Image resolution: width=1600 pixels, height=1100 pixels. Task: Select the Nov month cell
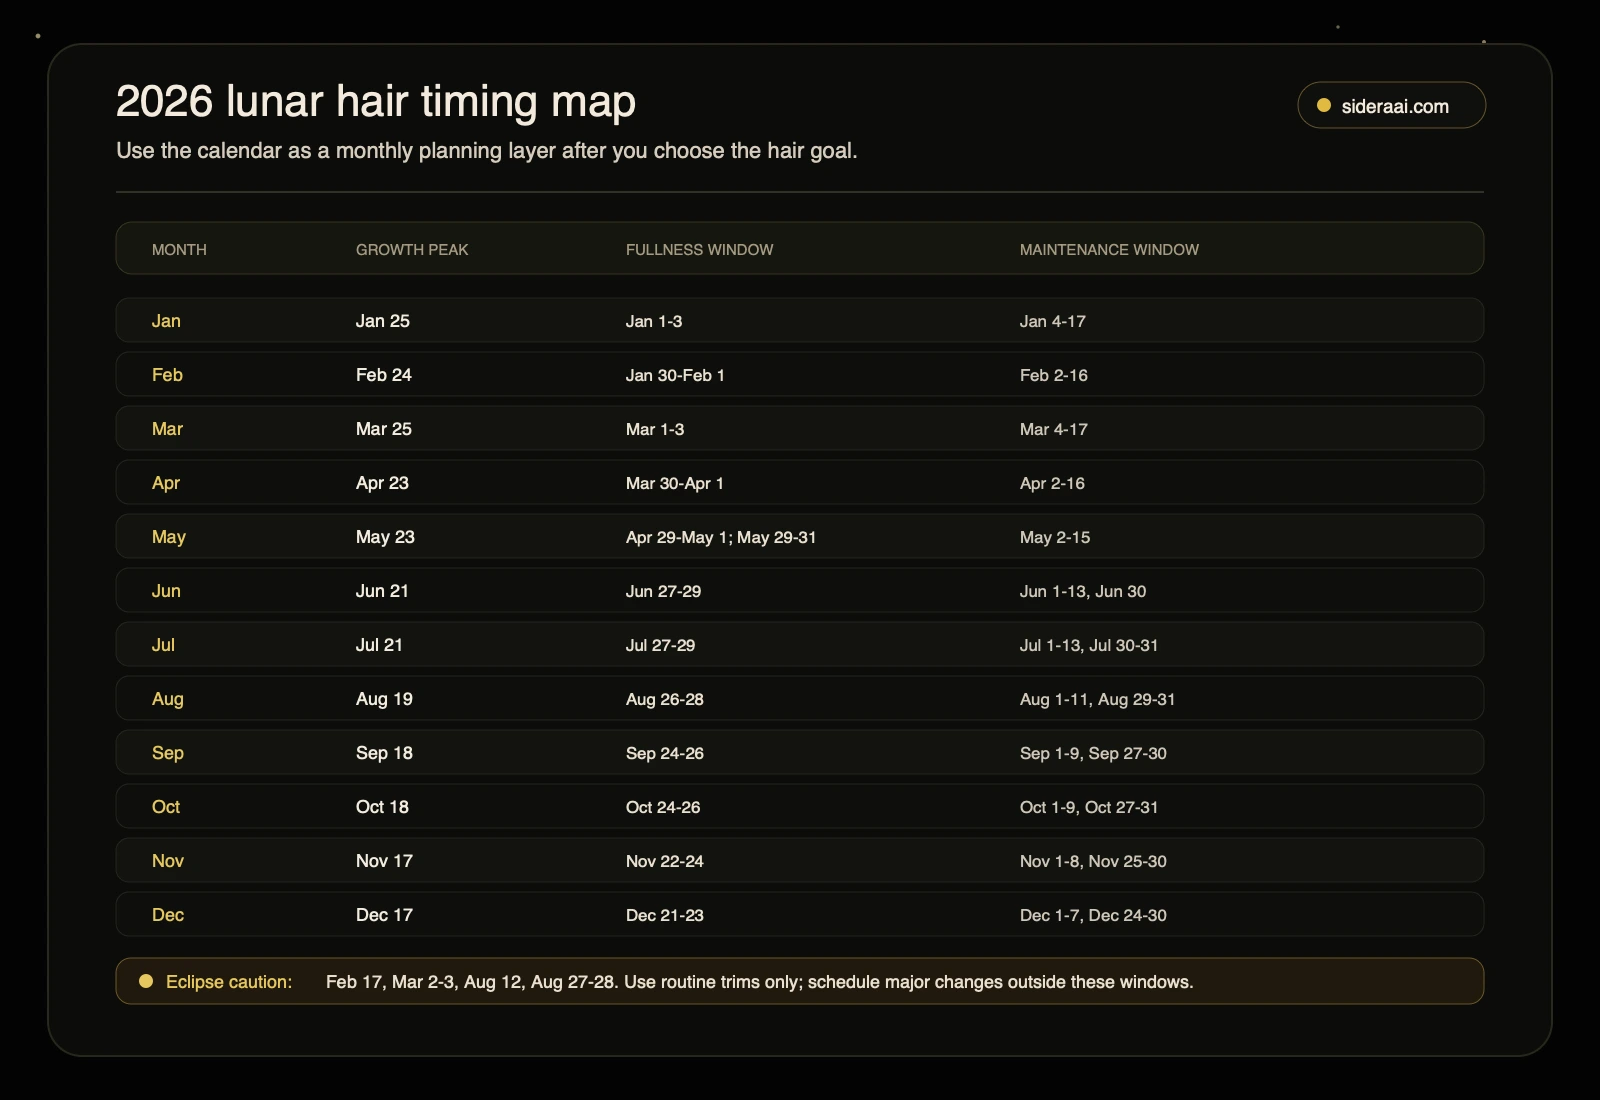coord(168,861)
